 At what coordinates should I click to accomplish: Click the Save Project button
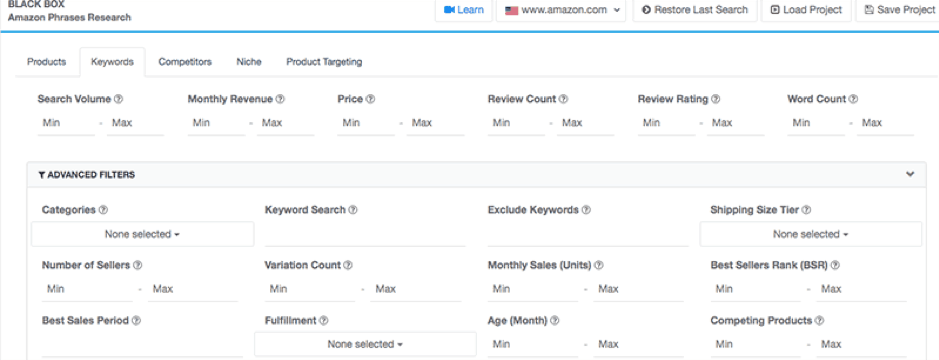899,10
